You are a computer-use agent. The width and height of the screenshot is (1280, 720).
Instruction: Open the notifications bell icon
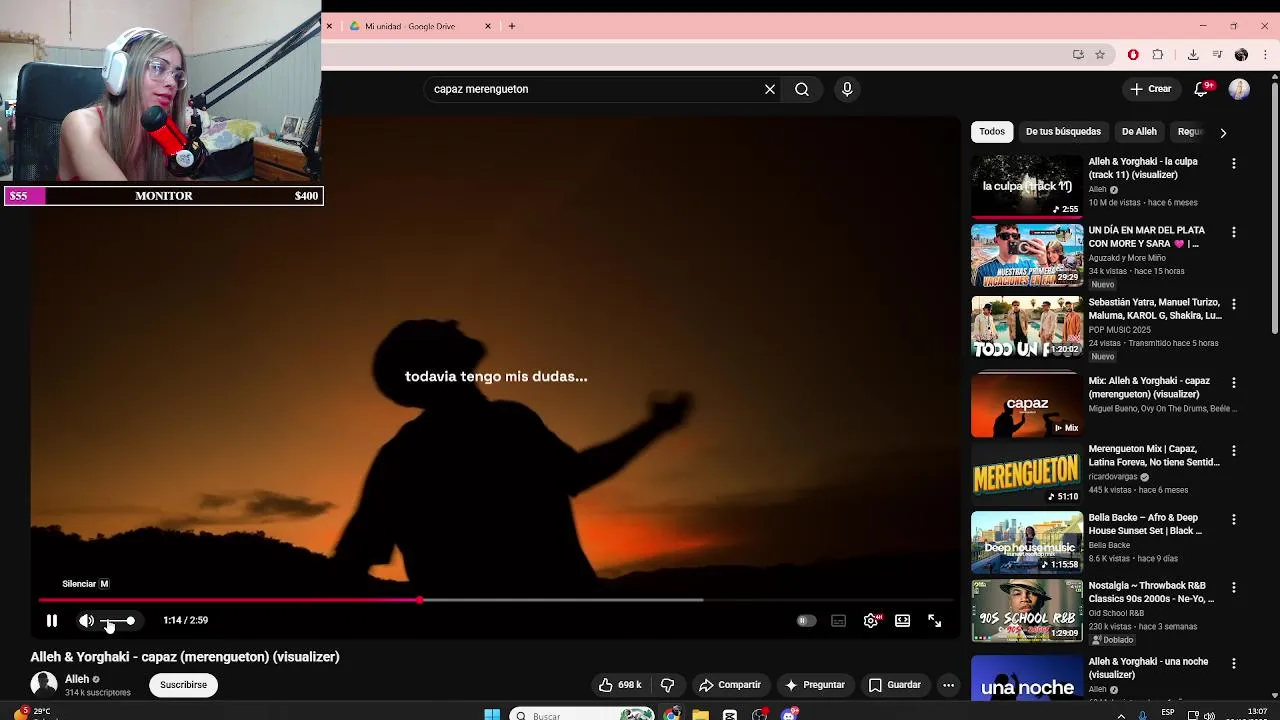(x=1201, y=89)
